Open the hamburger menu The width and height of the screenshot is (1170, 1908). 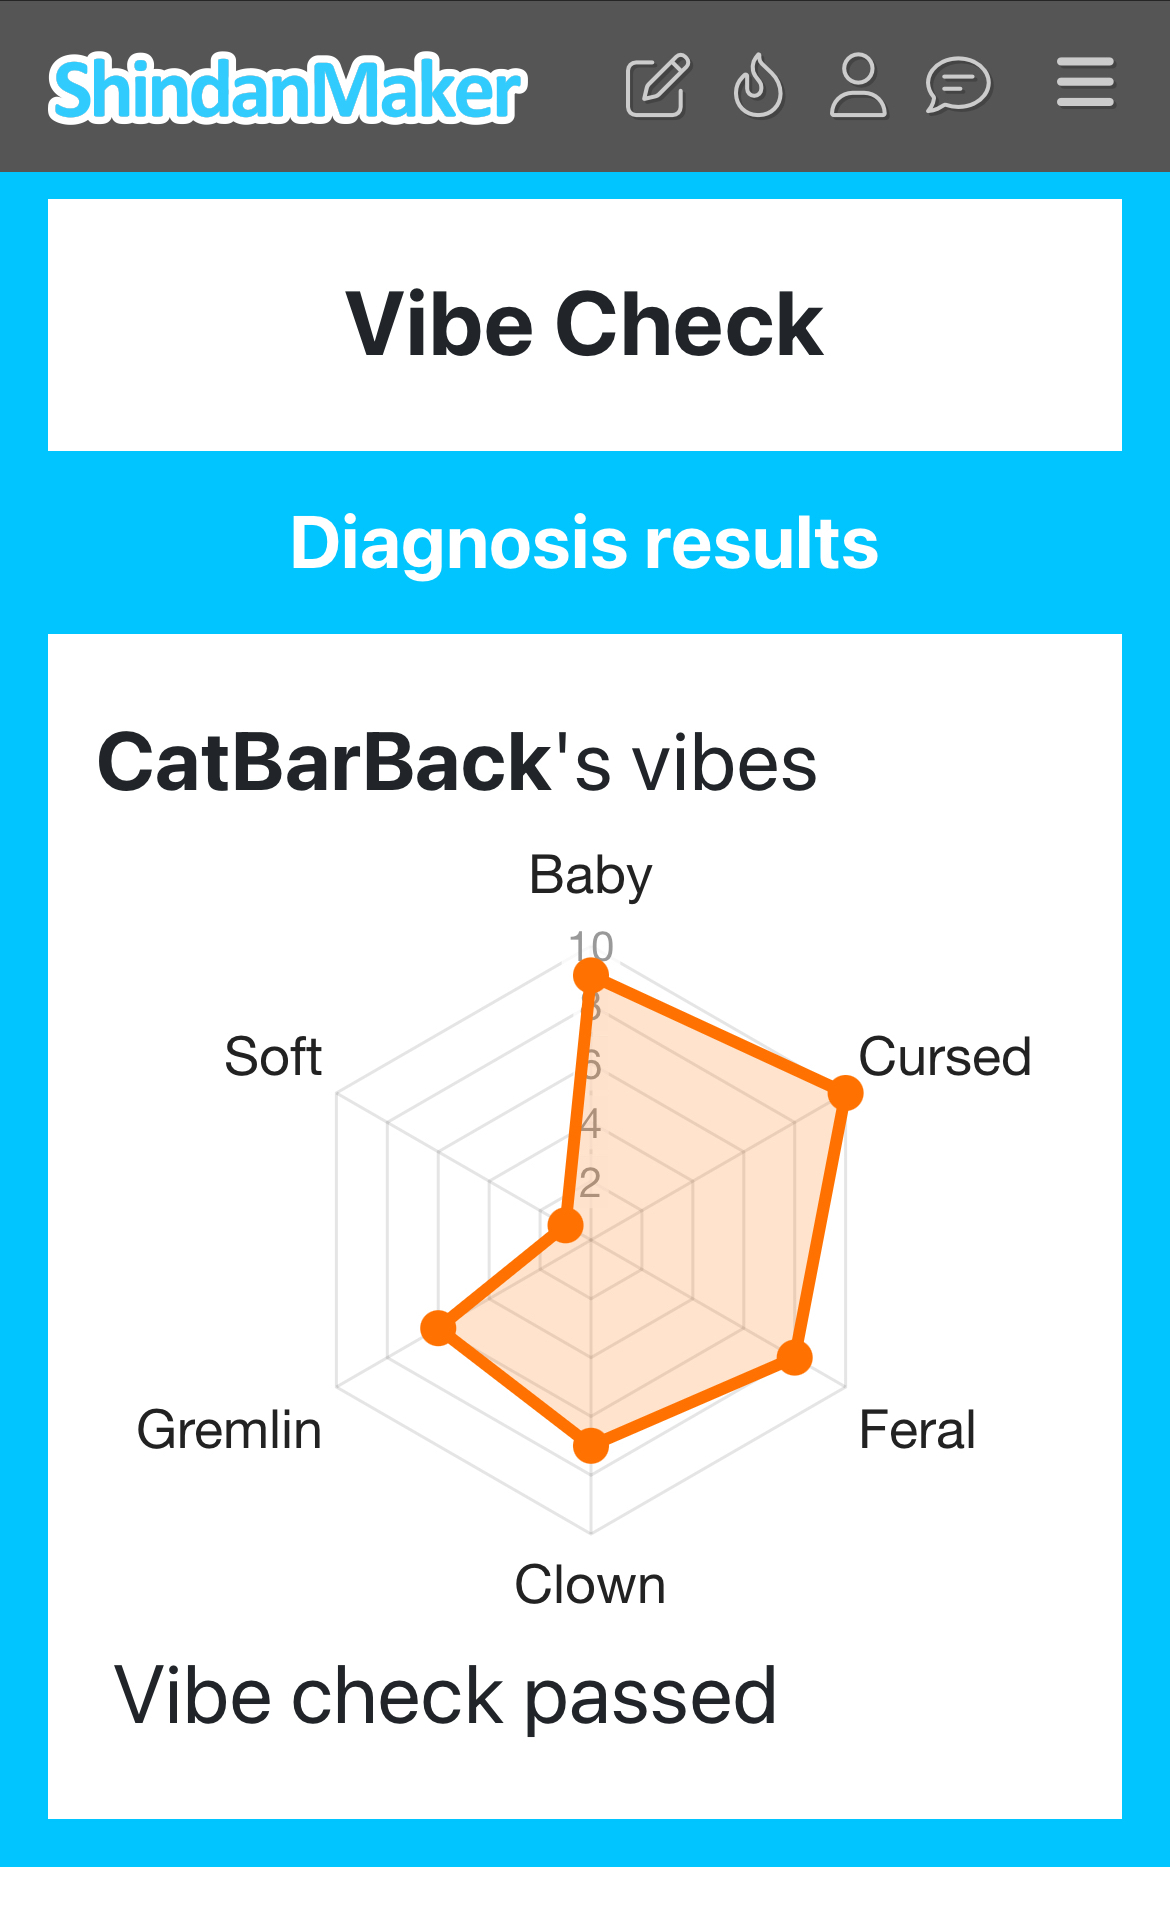coord(1085,82)
